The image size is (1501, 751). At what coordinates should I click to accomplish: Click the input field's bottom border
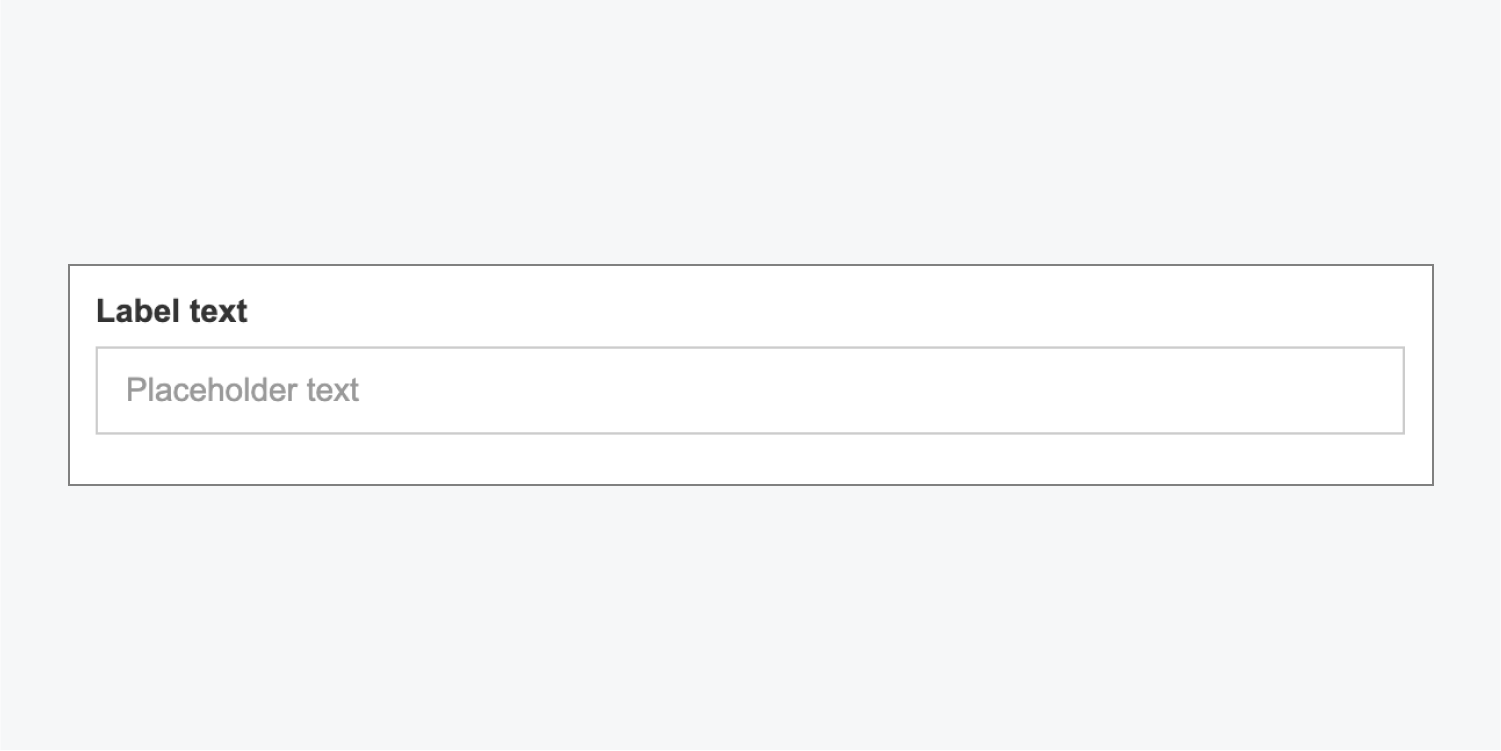click(750, 433)
